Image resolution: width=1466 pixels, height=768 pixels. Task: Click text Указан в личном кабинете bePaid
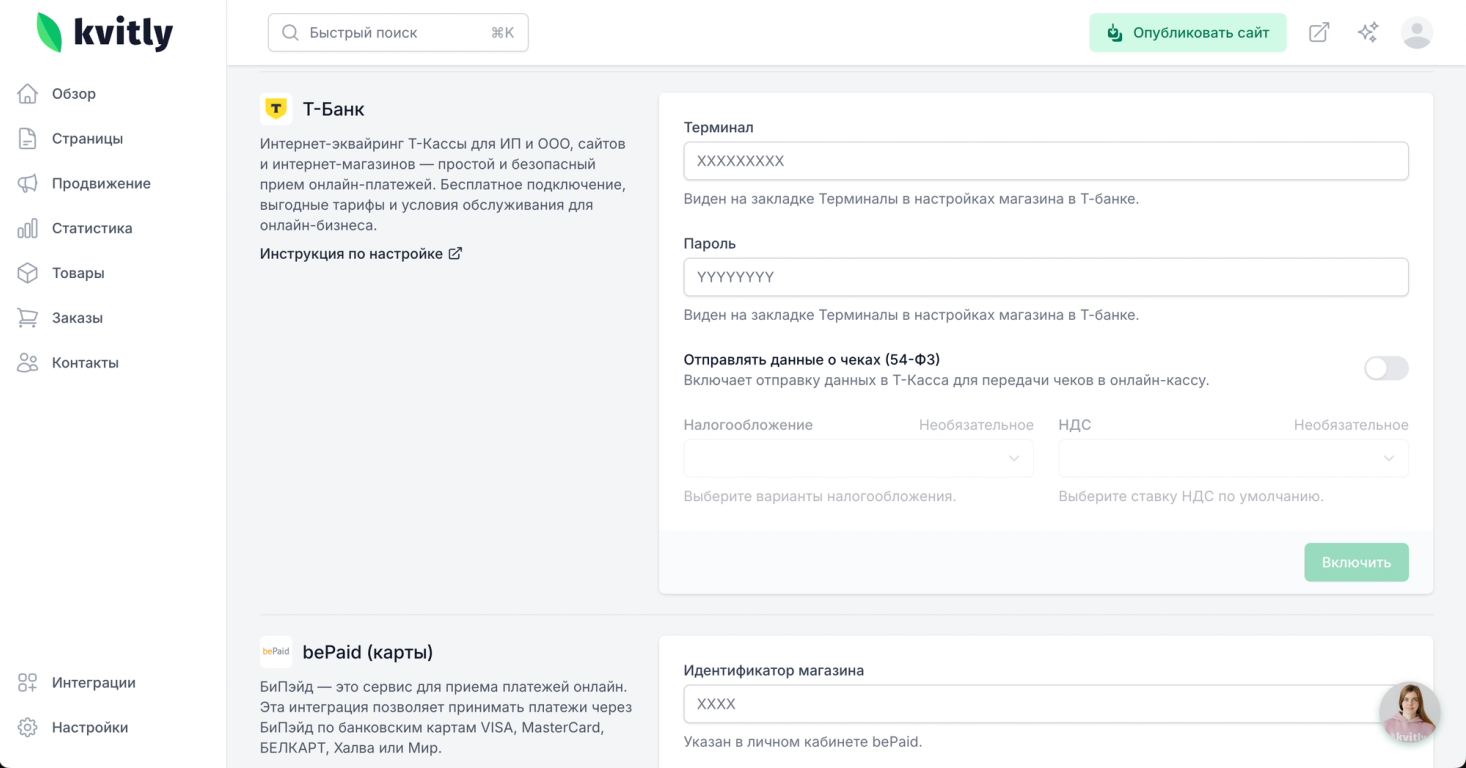tap(803, 742)
